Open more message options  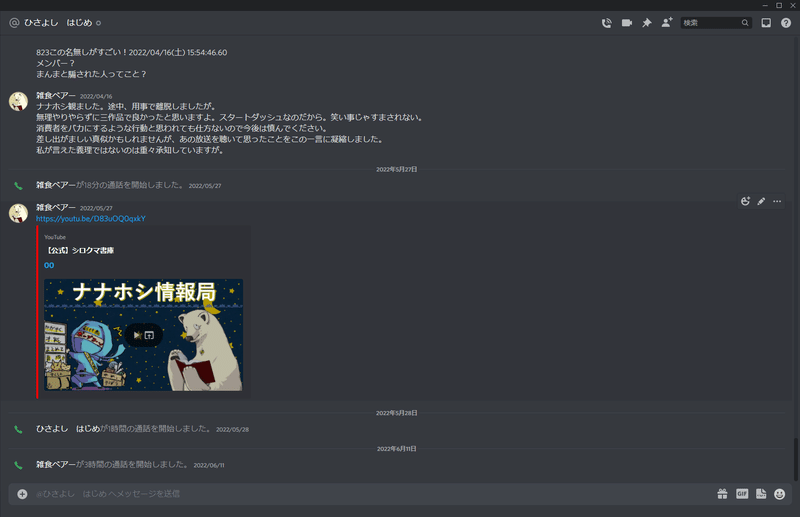777,201
